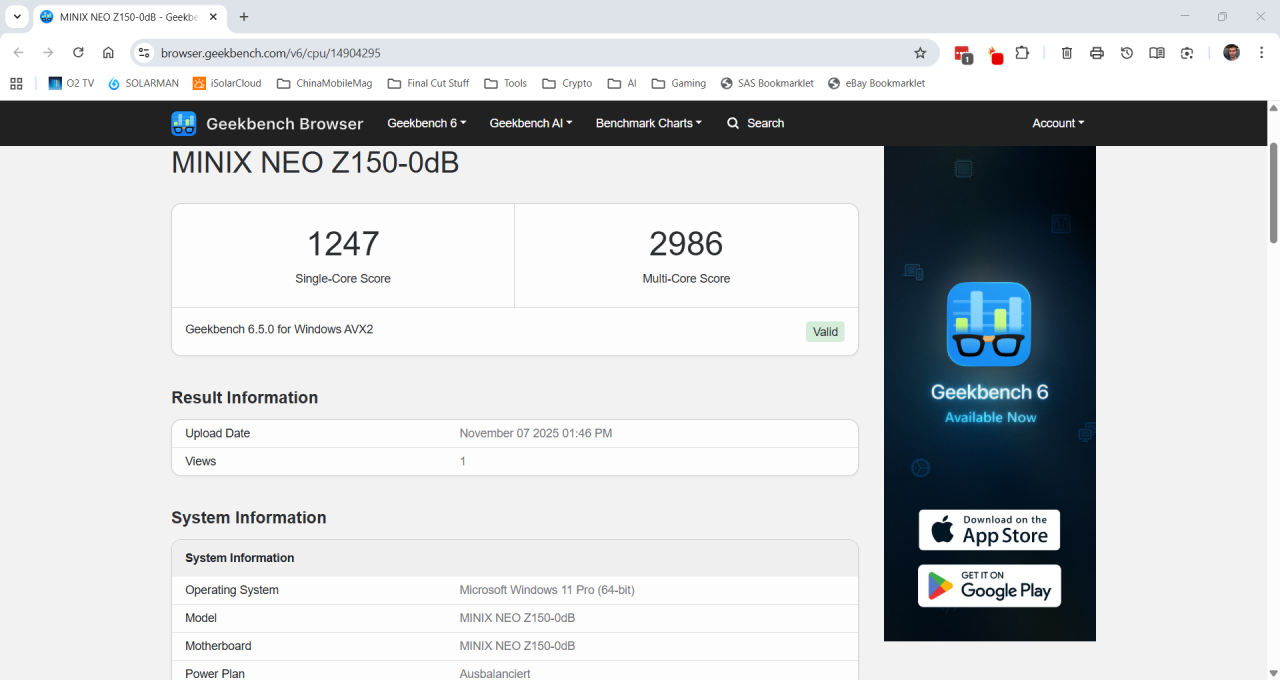
Task: Bookmark this page using the star icon
Action: tap(920, 52)
